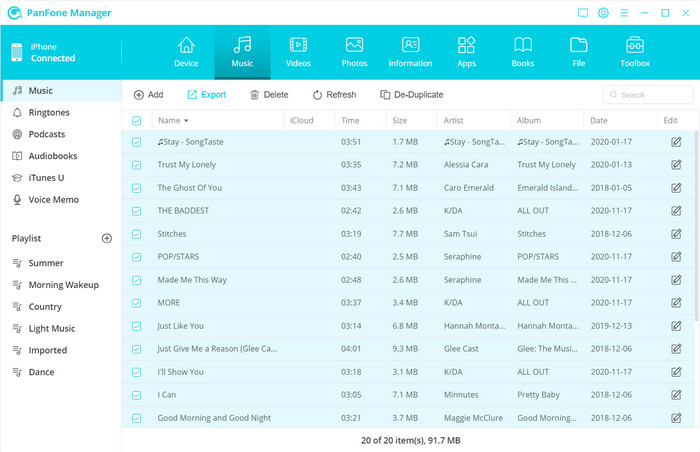700x452 pixels.
Task: Add a new playlist with plus icon
Action: 107,238
